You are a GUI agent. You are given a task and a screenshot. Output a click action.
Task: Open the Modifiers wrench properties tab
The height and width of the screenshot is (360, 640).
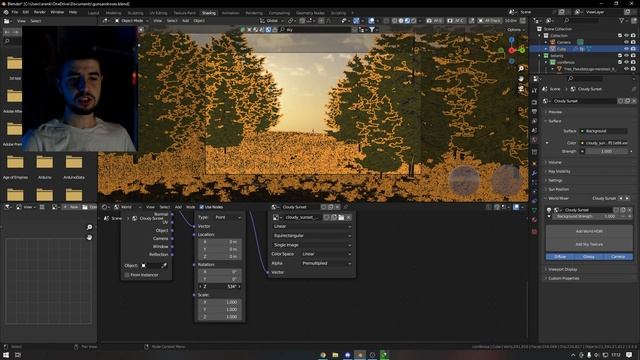pyautogui.click(x=534, y=173)
